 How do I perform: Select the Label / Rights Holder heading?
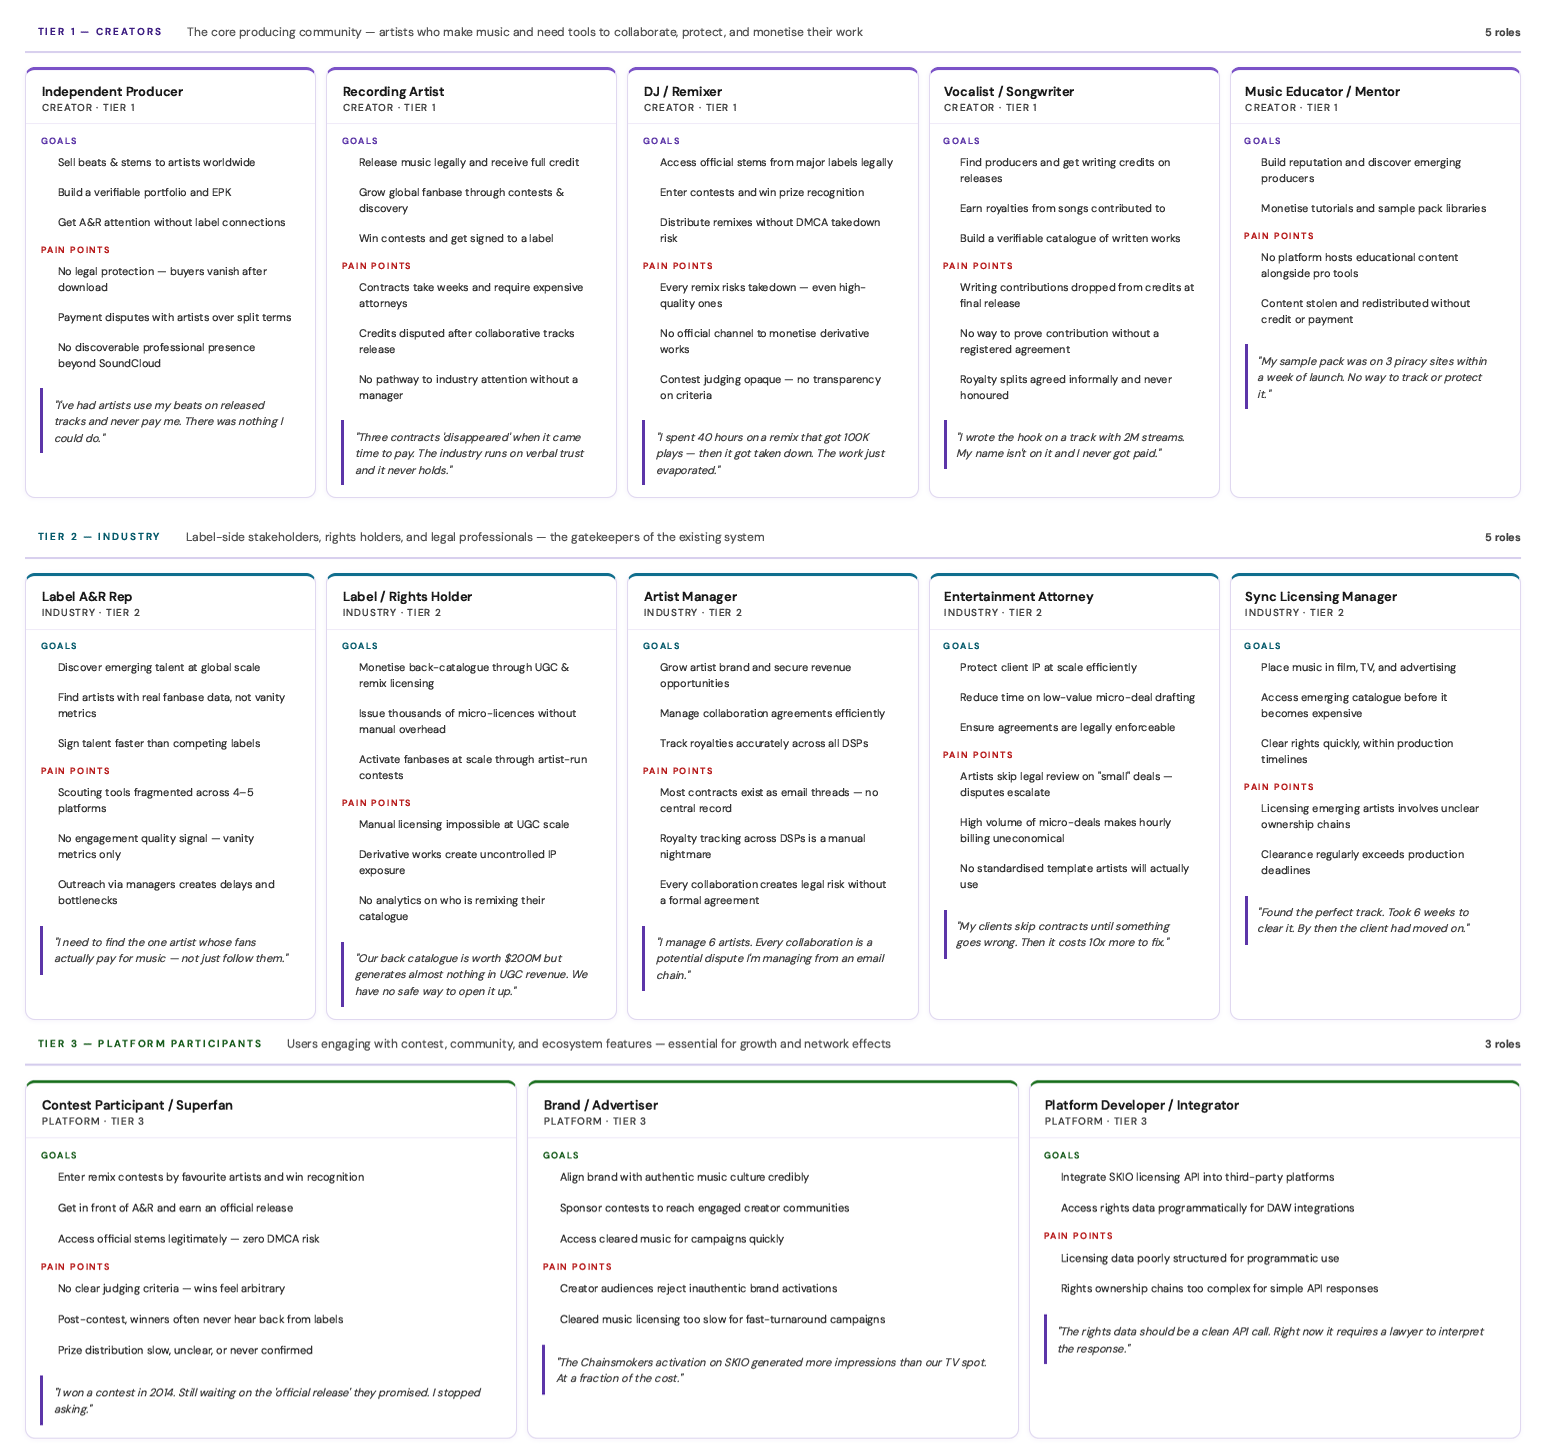tap(407, 596)
